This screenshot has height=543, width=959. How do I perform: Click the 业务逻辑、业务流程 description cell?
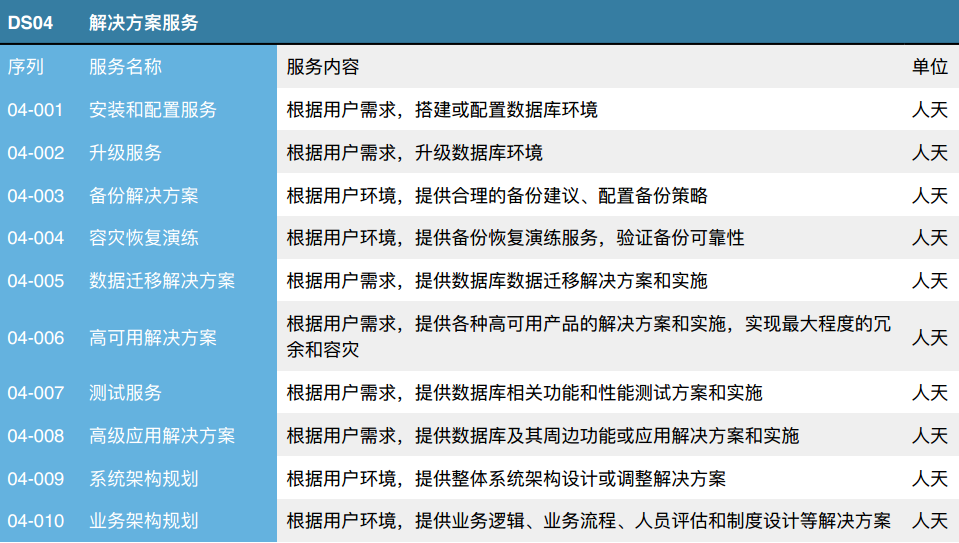[x=589, y=521]
